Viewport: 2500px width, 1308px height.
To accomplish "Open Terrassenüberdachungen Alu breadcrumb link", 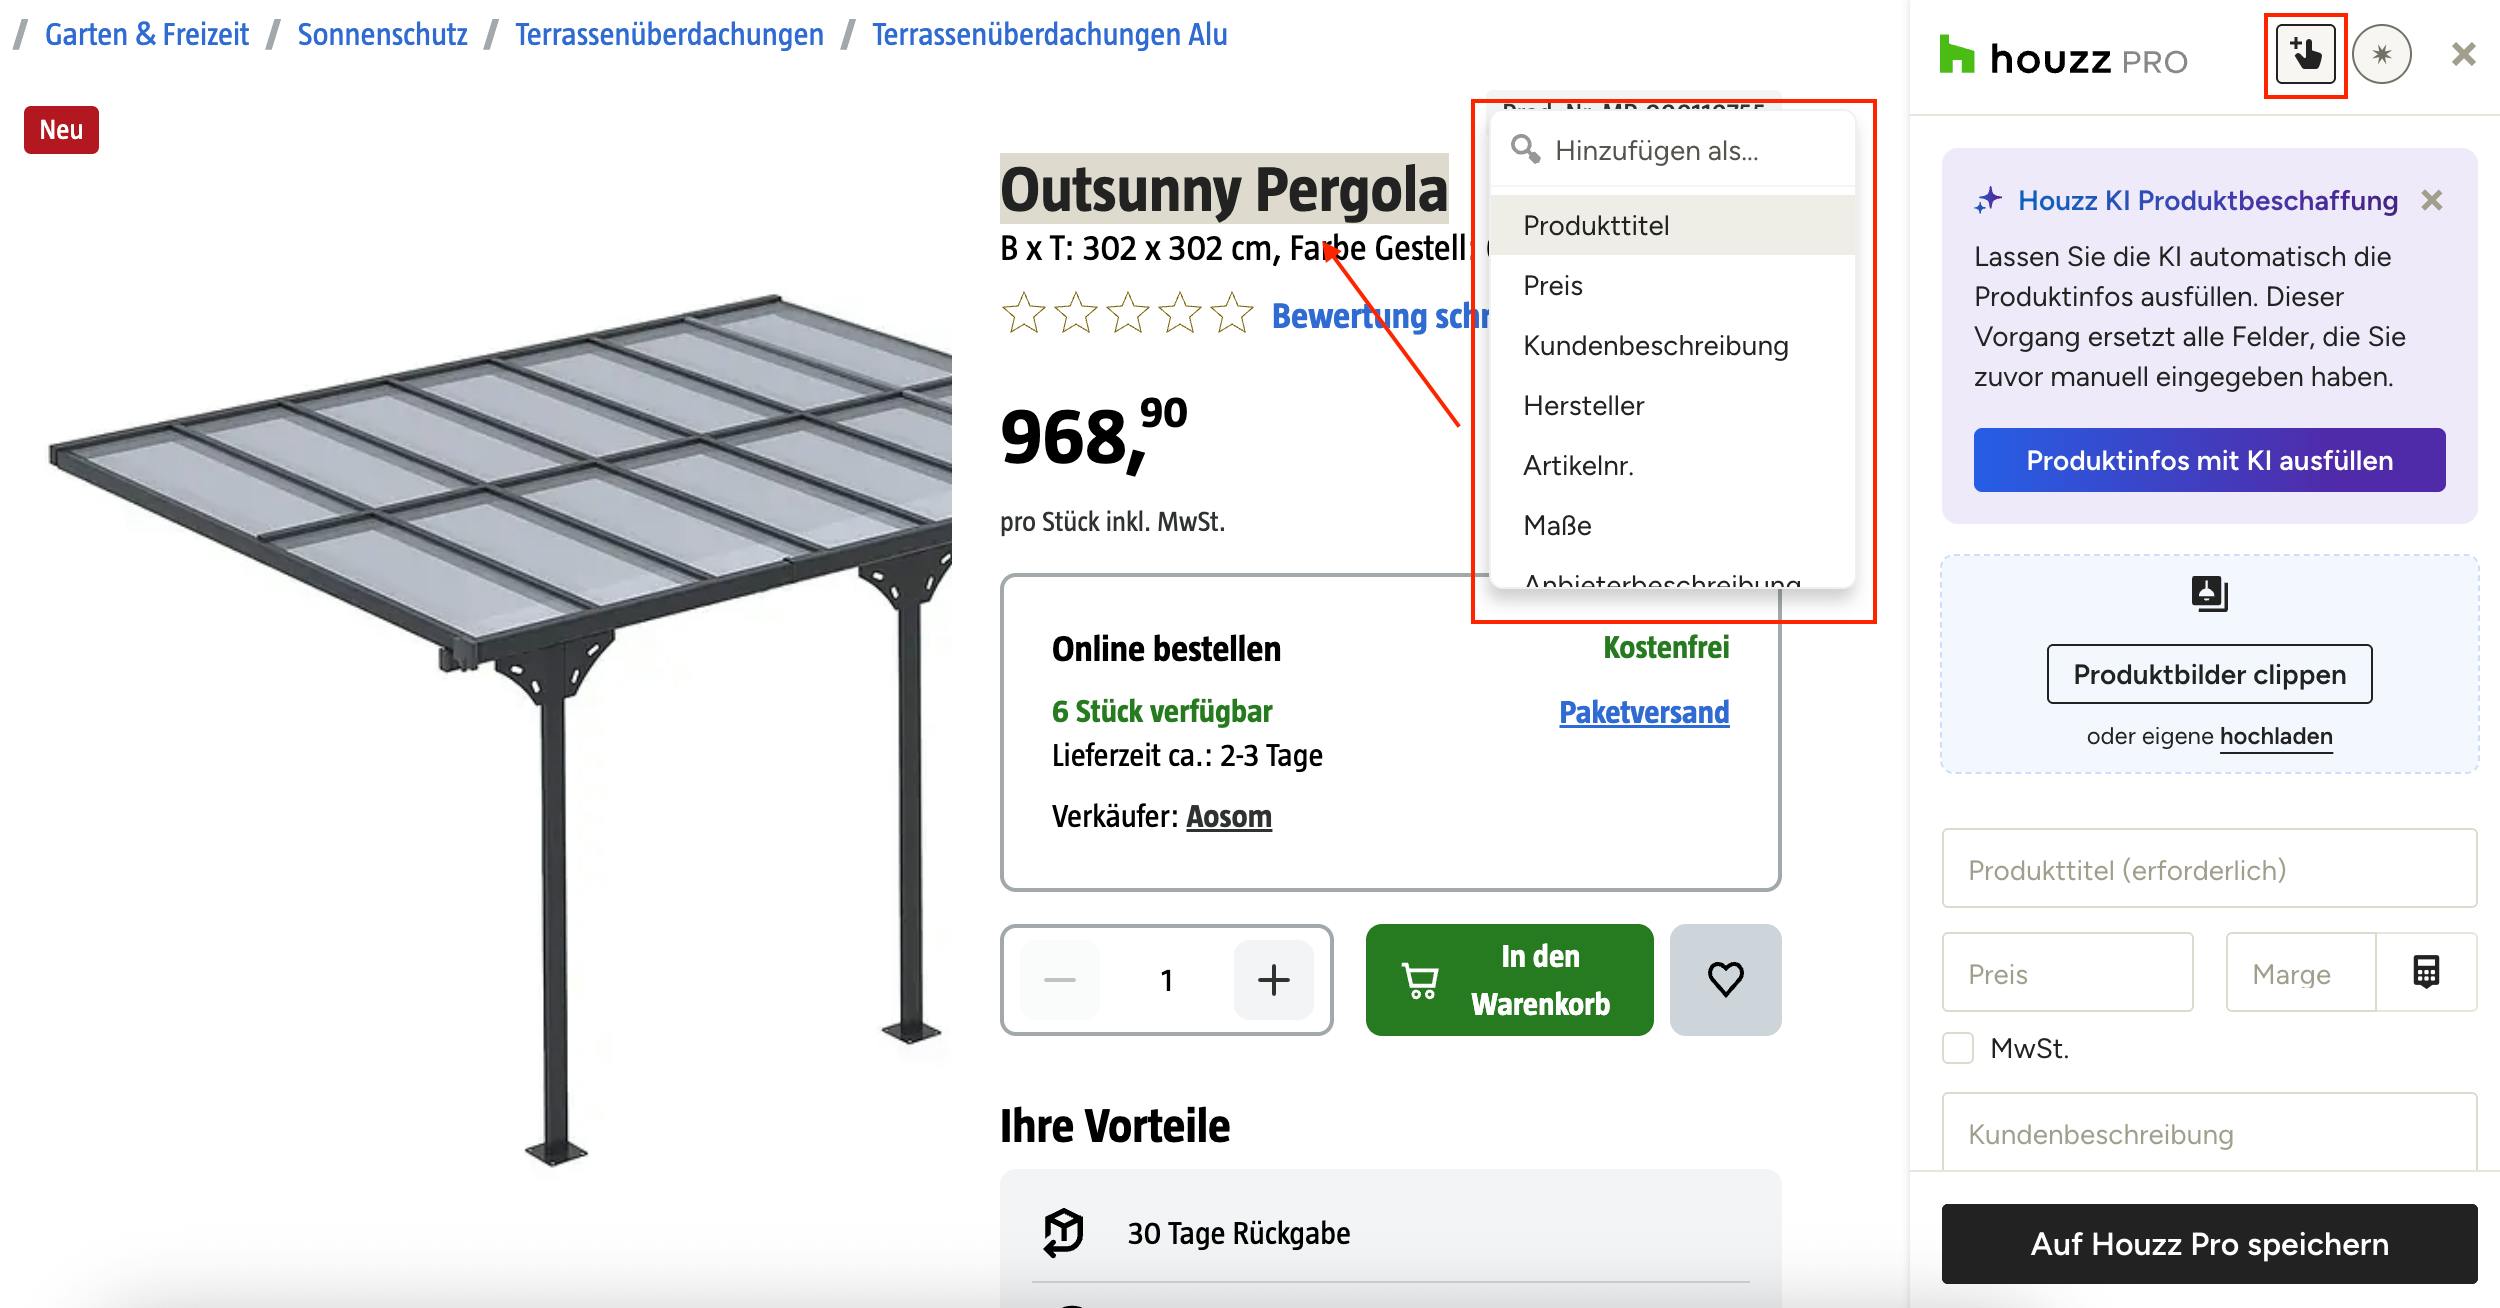I will pyautogui.click(x=1049, y=34).
